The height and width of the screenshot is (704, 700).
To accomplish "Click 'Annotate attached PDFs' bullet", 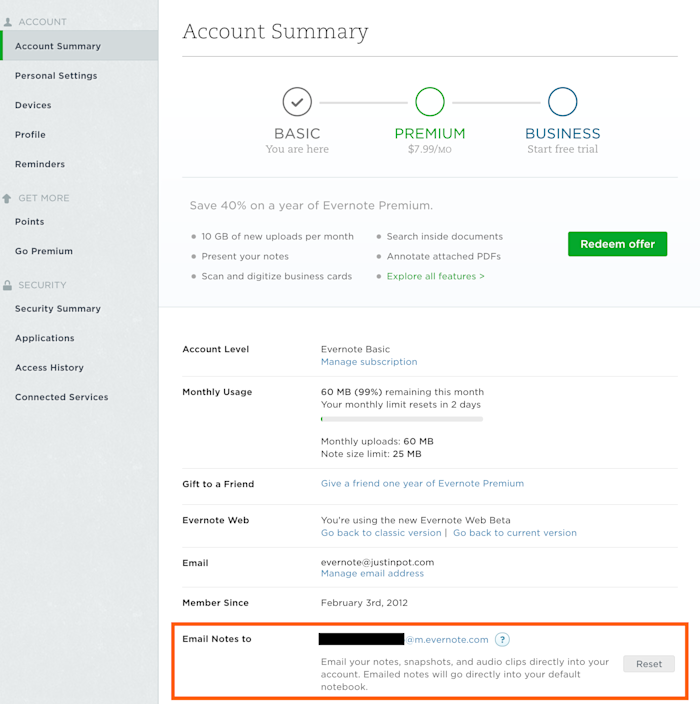I will [x=444, y=256].
